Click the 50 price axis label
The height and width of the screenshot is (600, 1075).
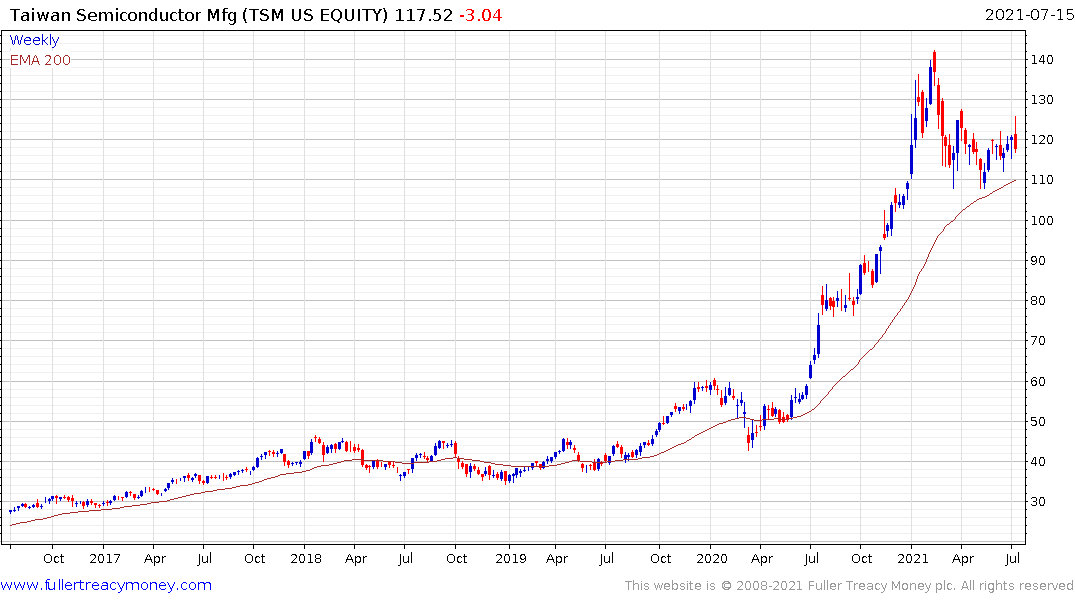click(1038, 421)
